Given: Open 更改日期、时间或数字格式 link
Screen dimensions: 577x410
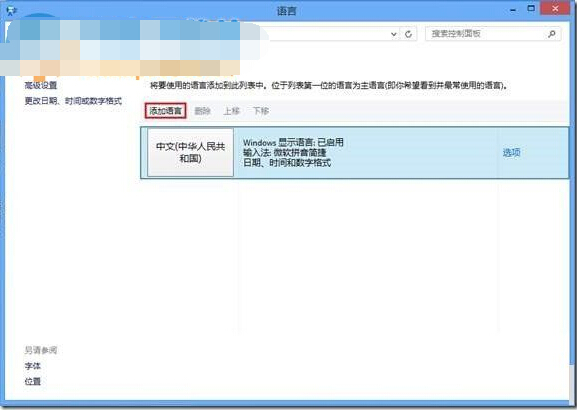Looking at the screenshot, I should coord(73,101).
